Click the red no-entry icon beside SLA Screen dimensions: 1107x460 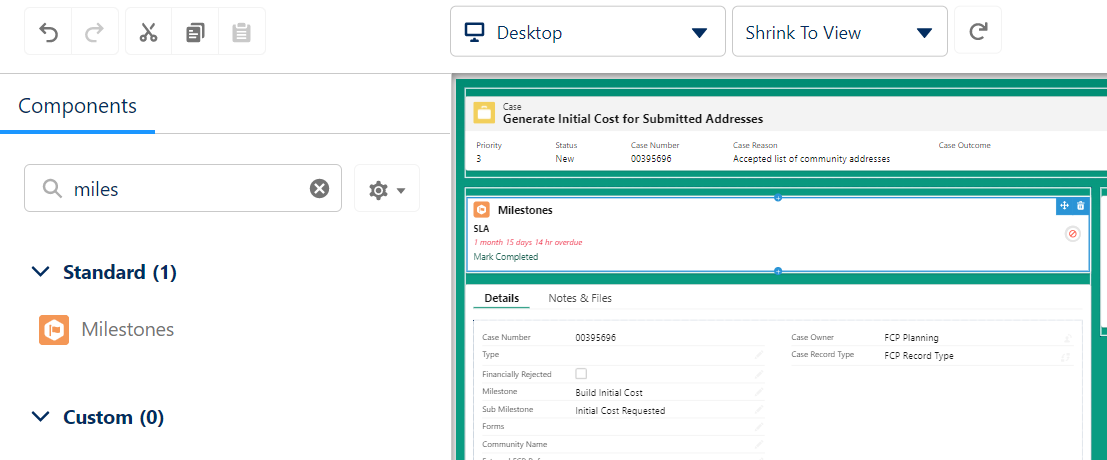(x=1072, y=234)
